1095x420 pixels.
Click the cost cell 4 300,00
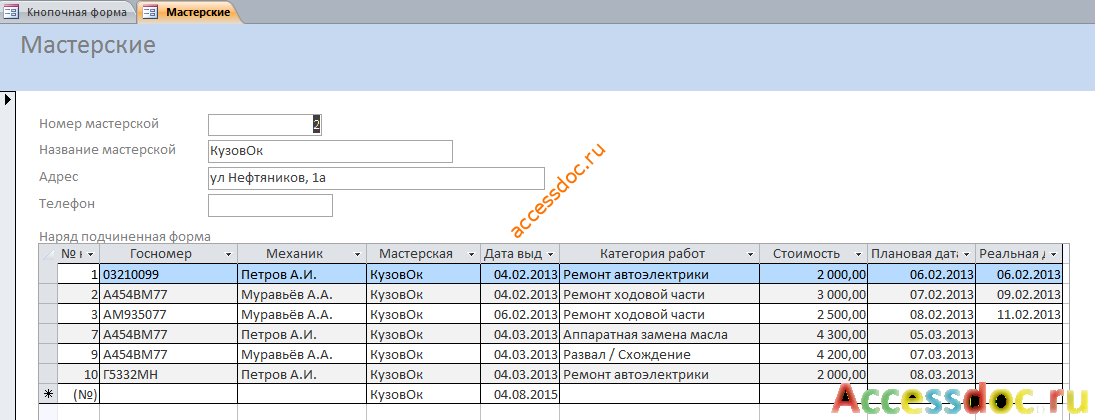813,335
